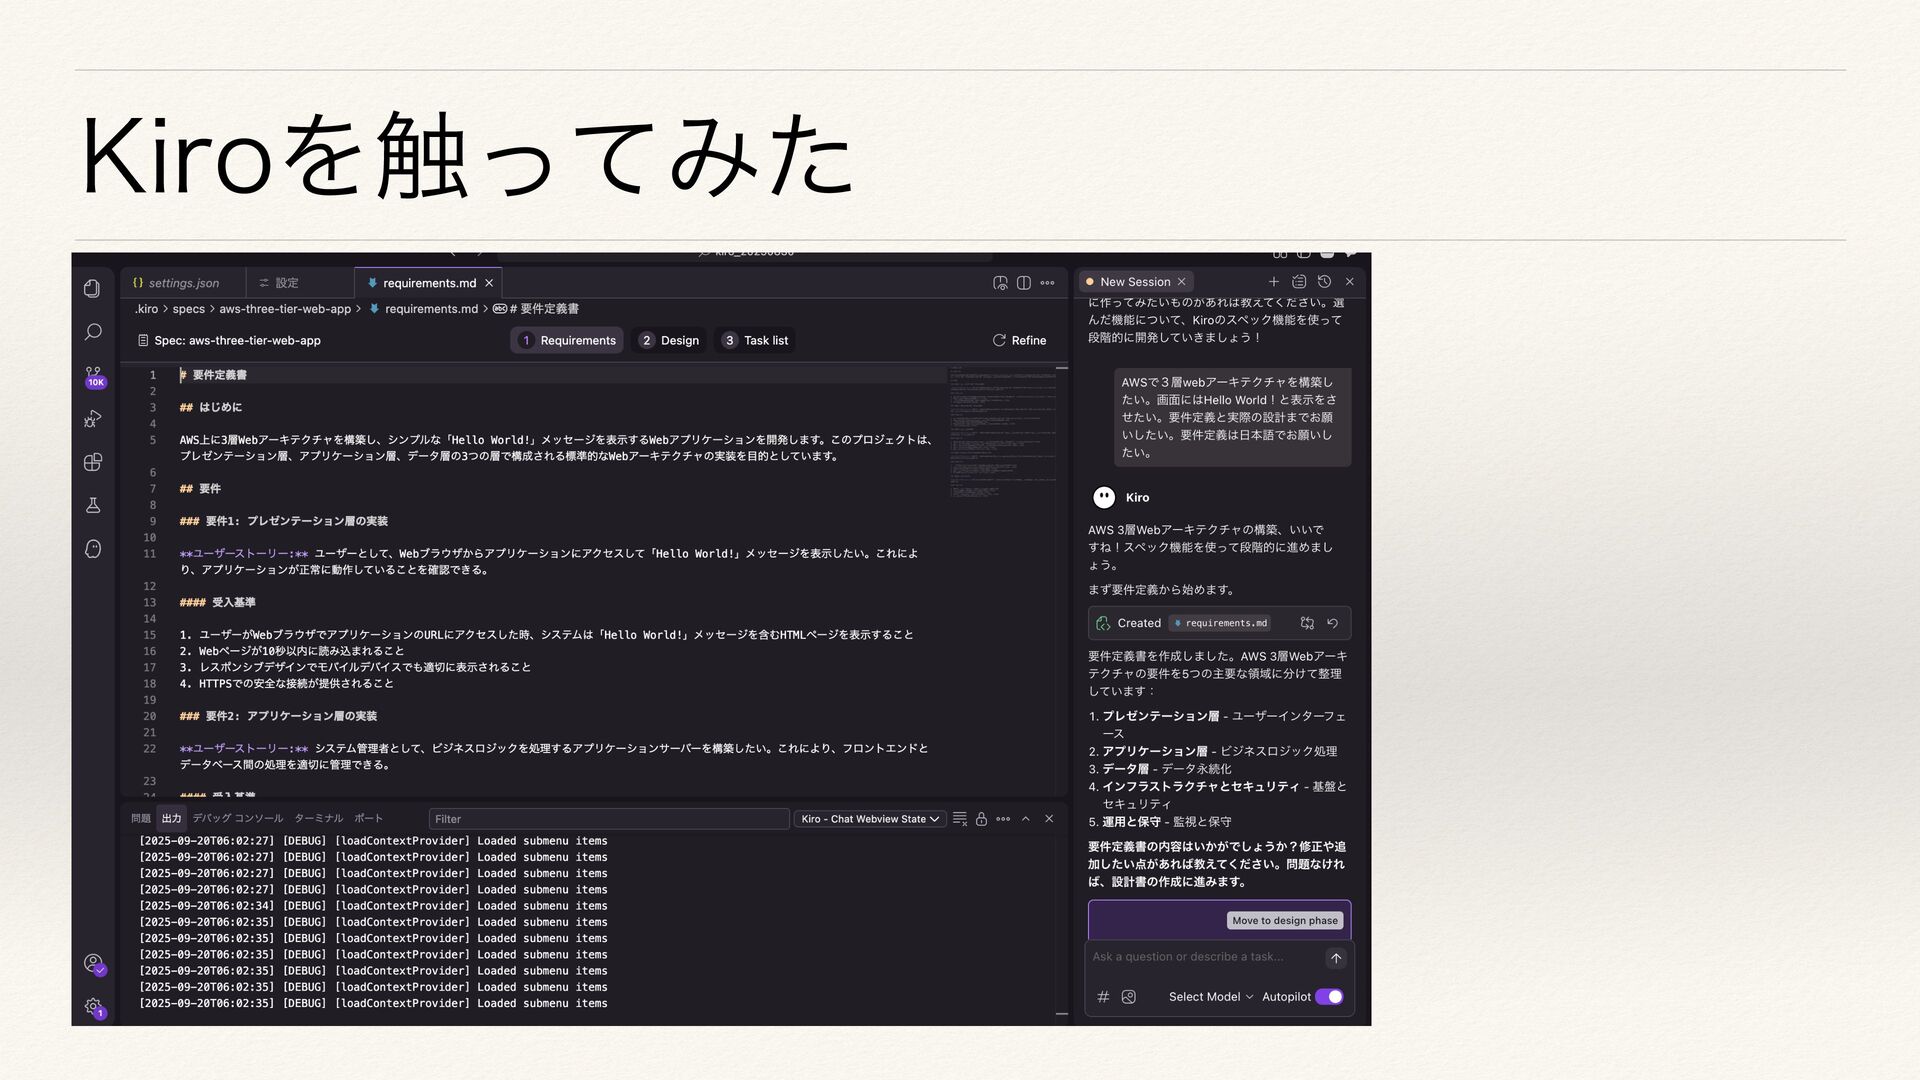Click the send arrow in chat input

(x=1335, y=958)
